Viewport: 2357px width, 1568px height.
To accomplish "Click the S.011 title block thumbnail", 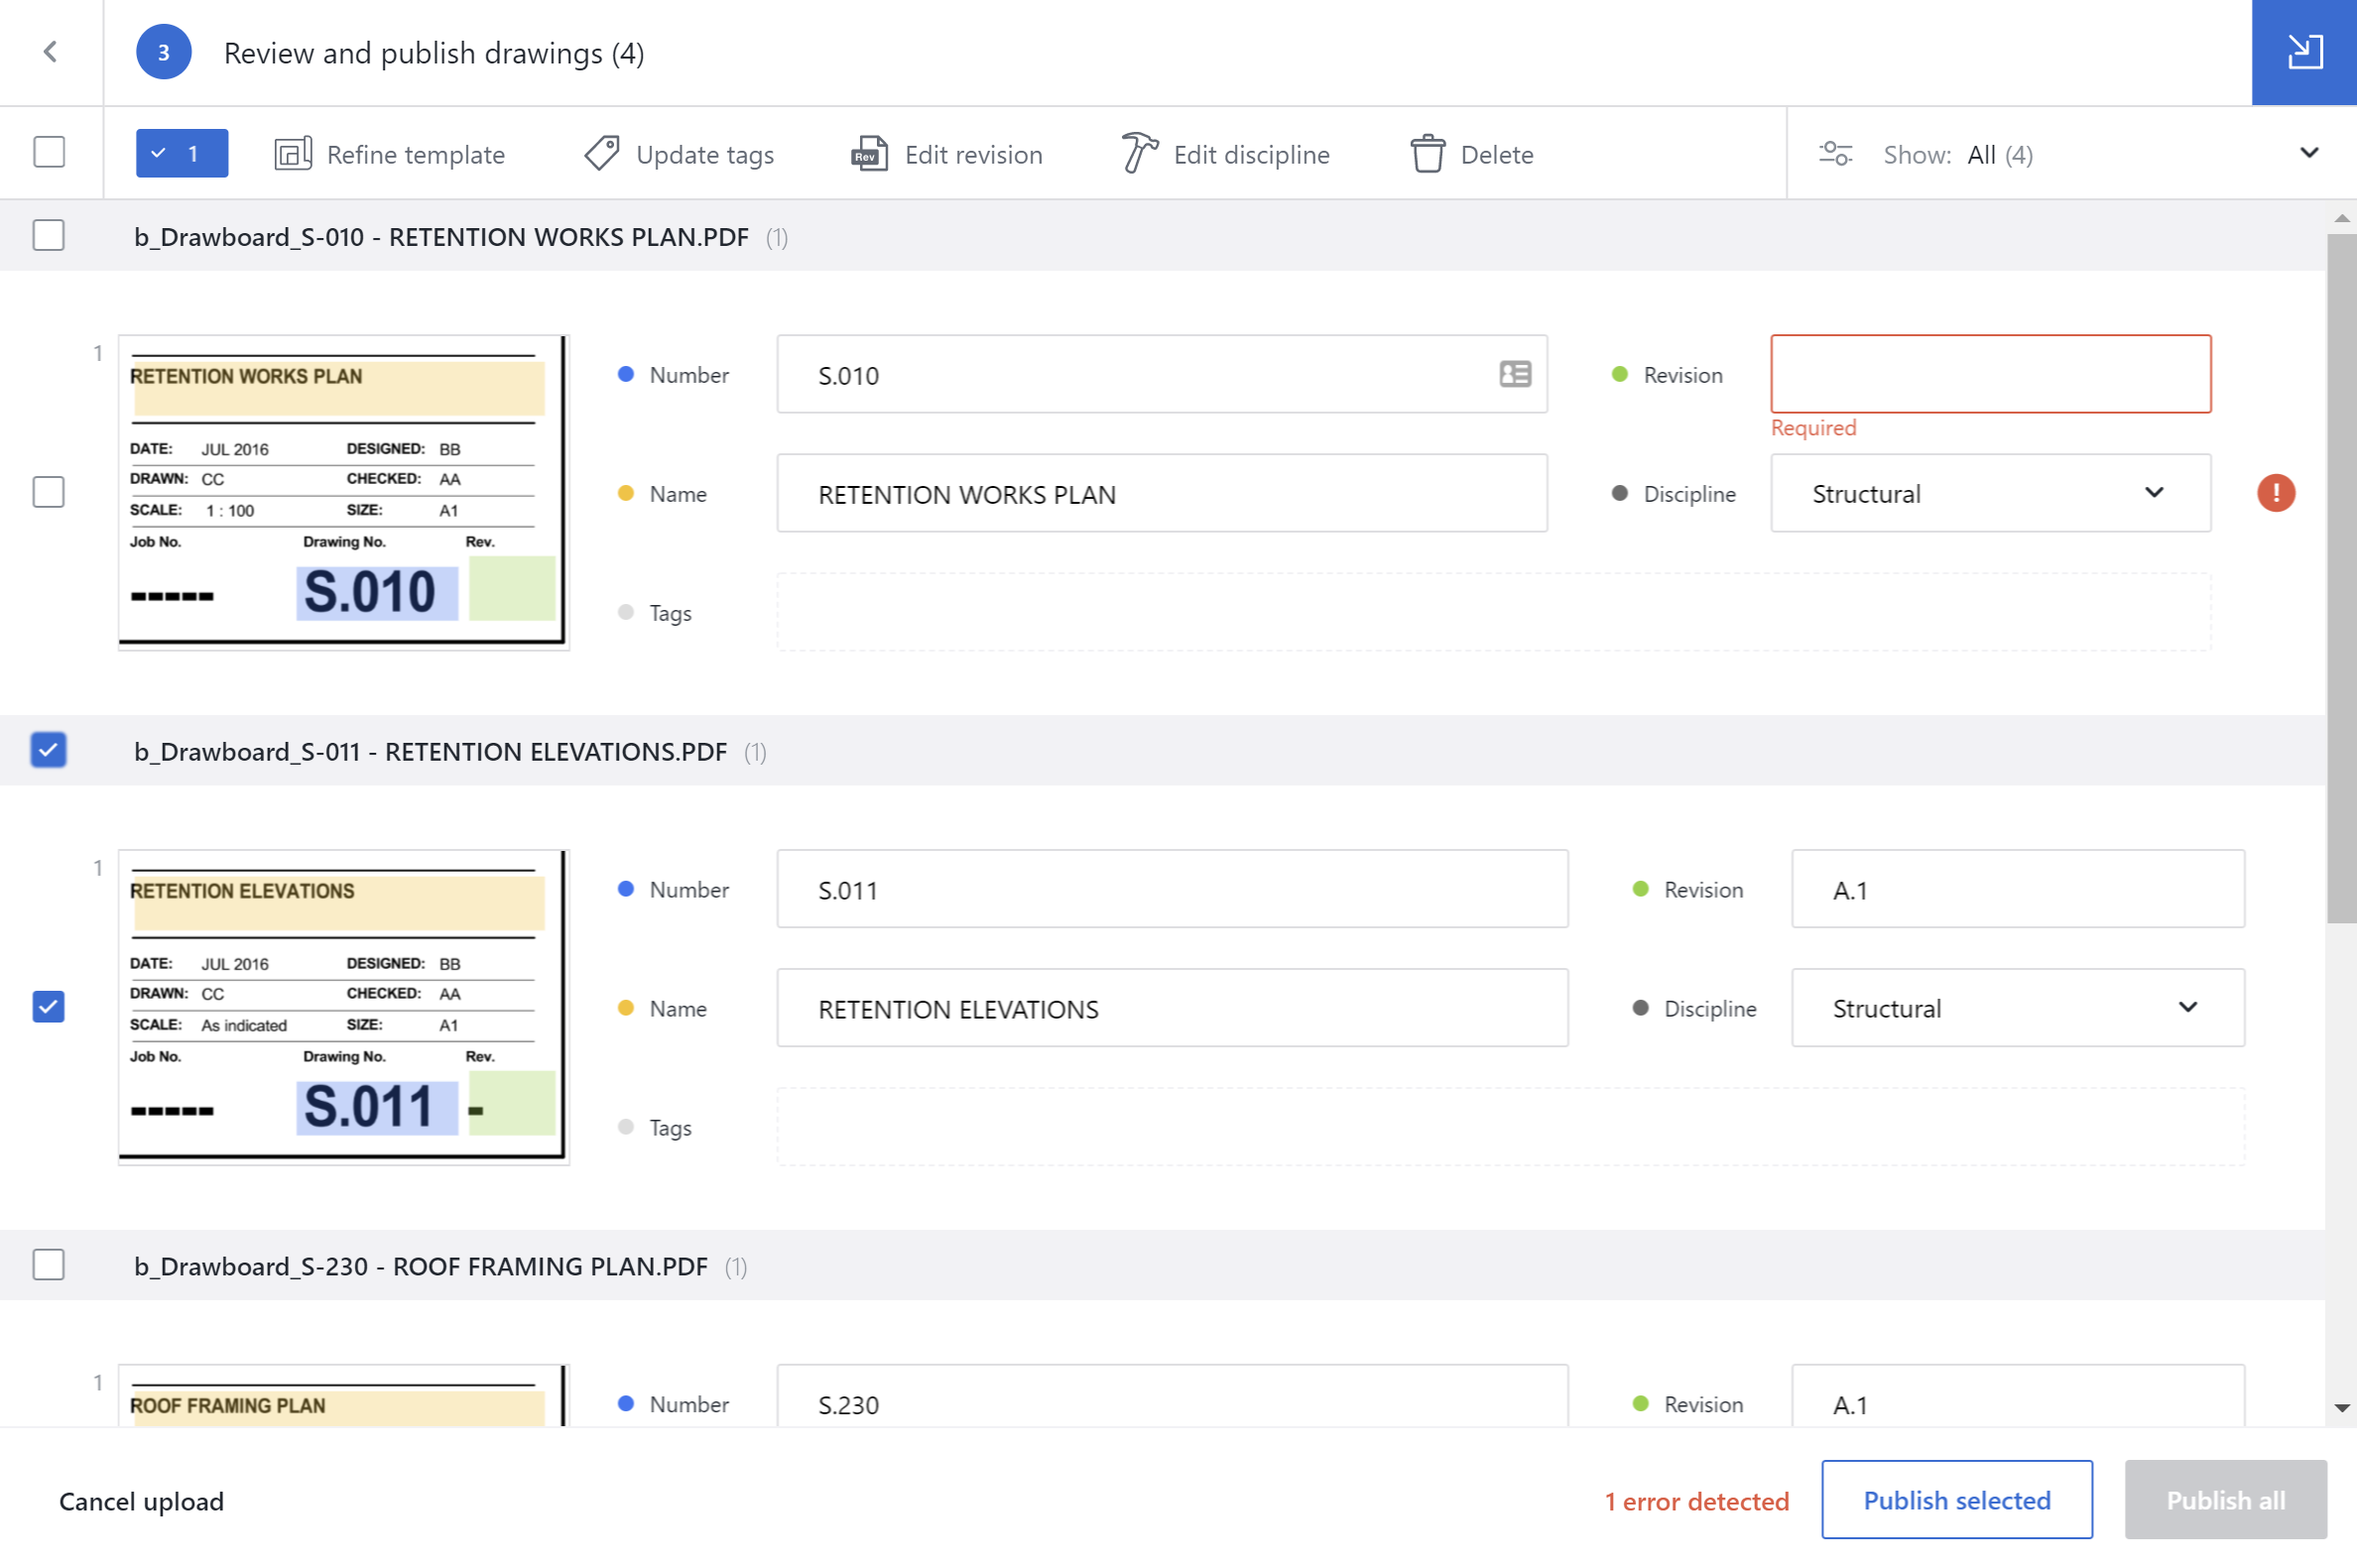I will (343, 1007).
